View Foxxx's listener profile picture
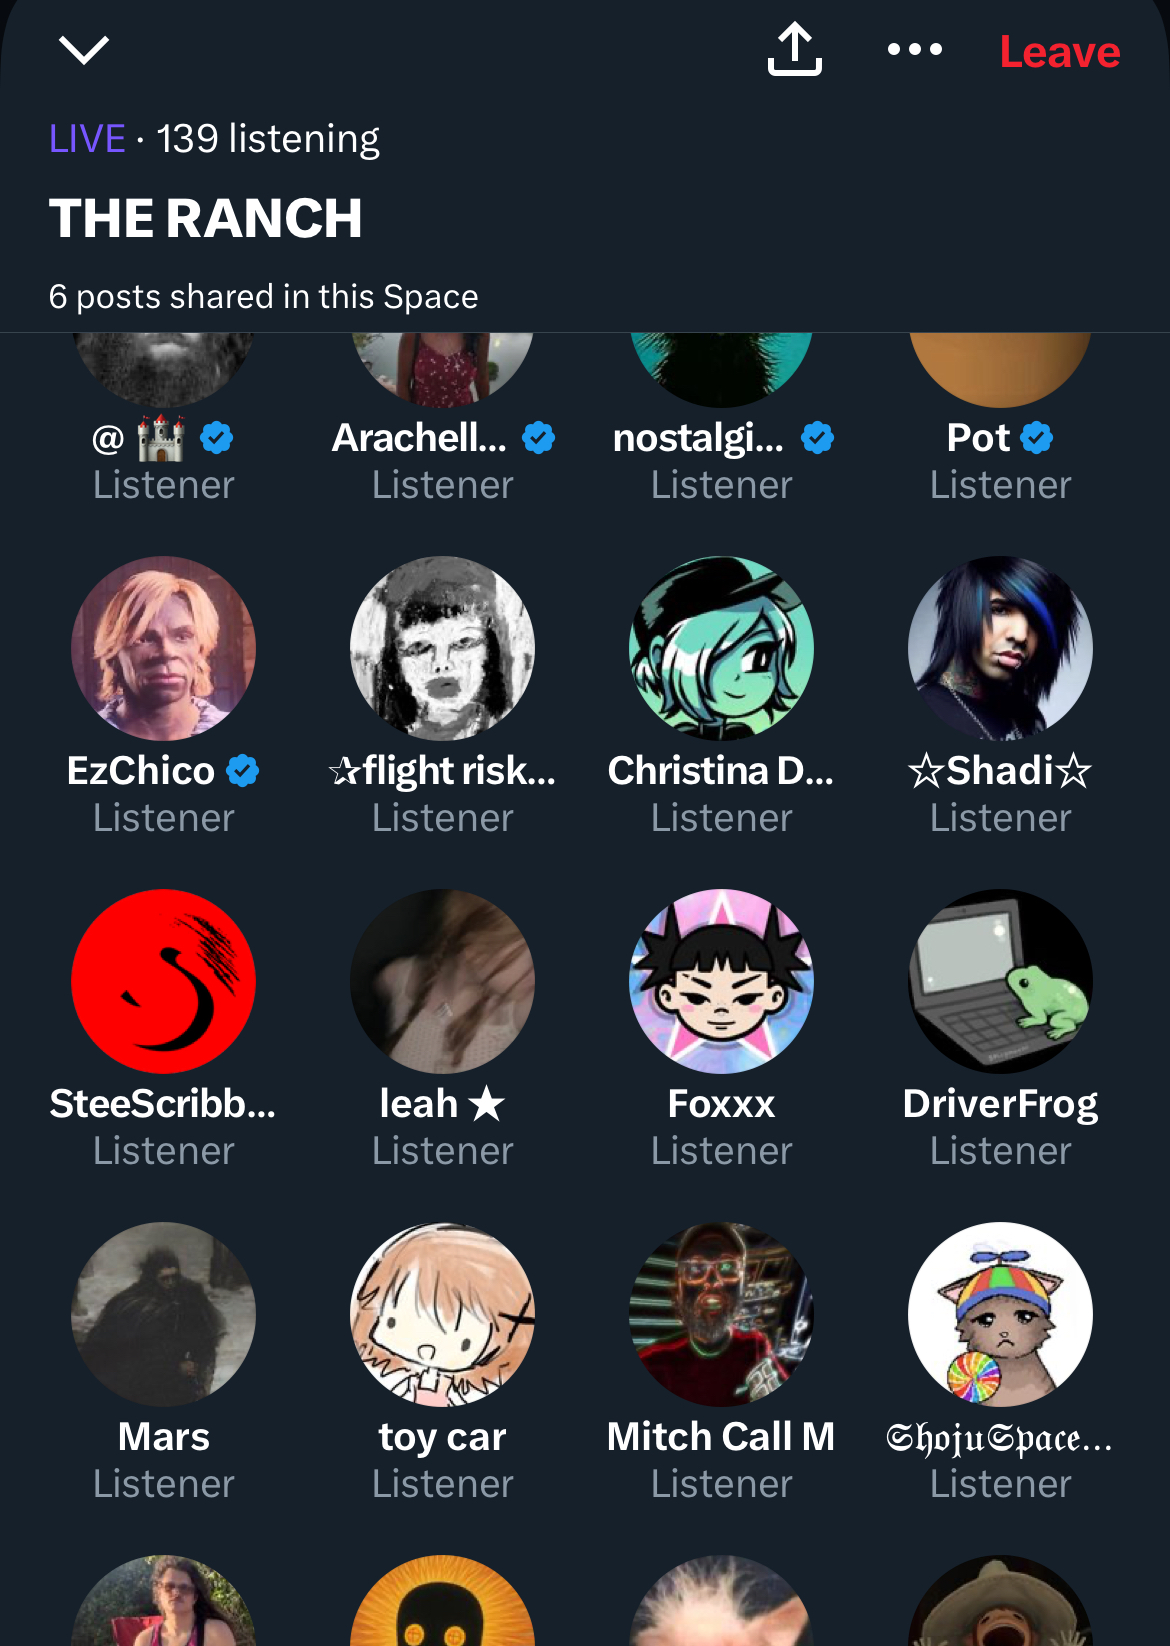This screenshot has height=1646, width=1170. (721, 981)
